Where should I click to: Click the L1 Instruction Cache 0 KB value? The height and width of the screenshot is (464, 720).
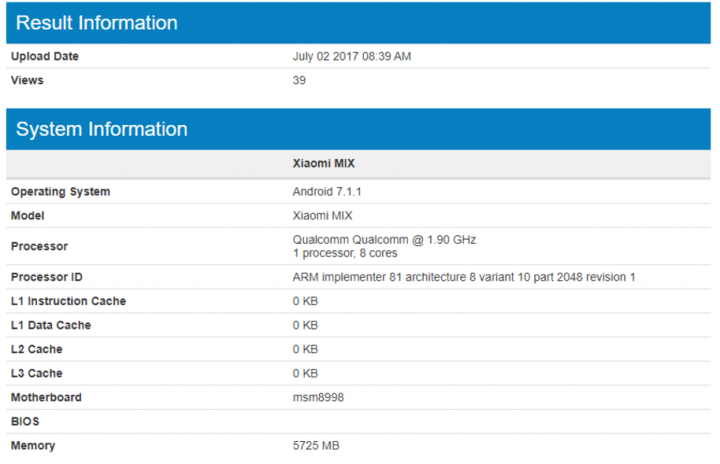click(305, 301)
